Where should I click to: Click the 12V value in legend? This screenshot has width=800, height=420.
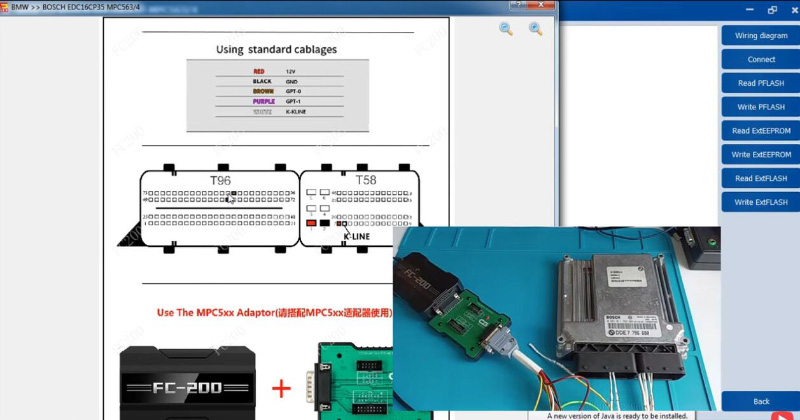click(290, 72)
